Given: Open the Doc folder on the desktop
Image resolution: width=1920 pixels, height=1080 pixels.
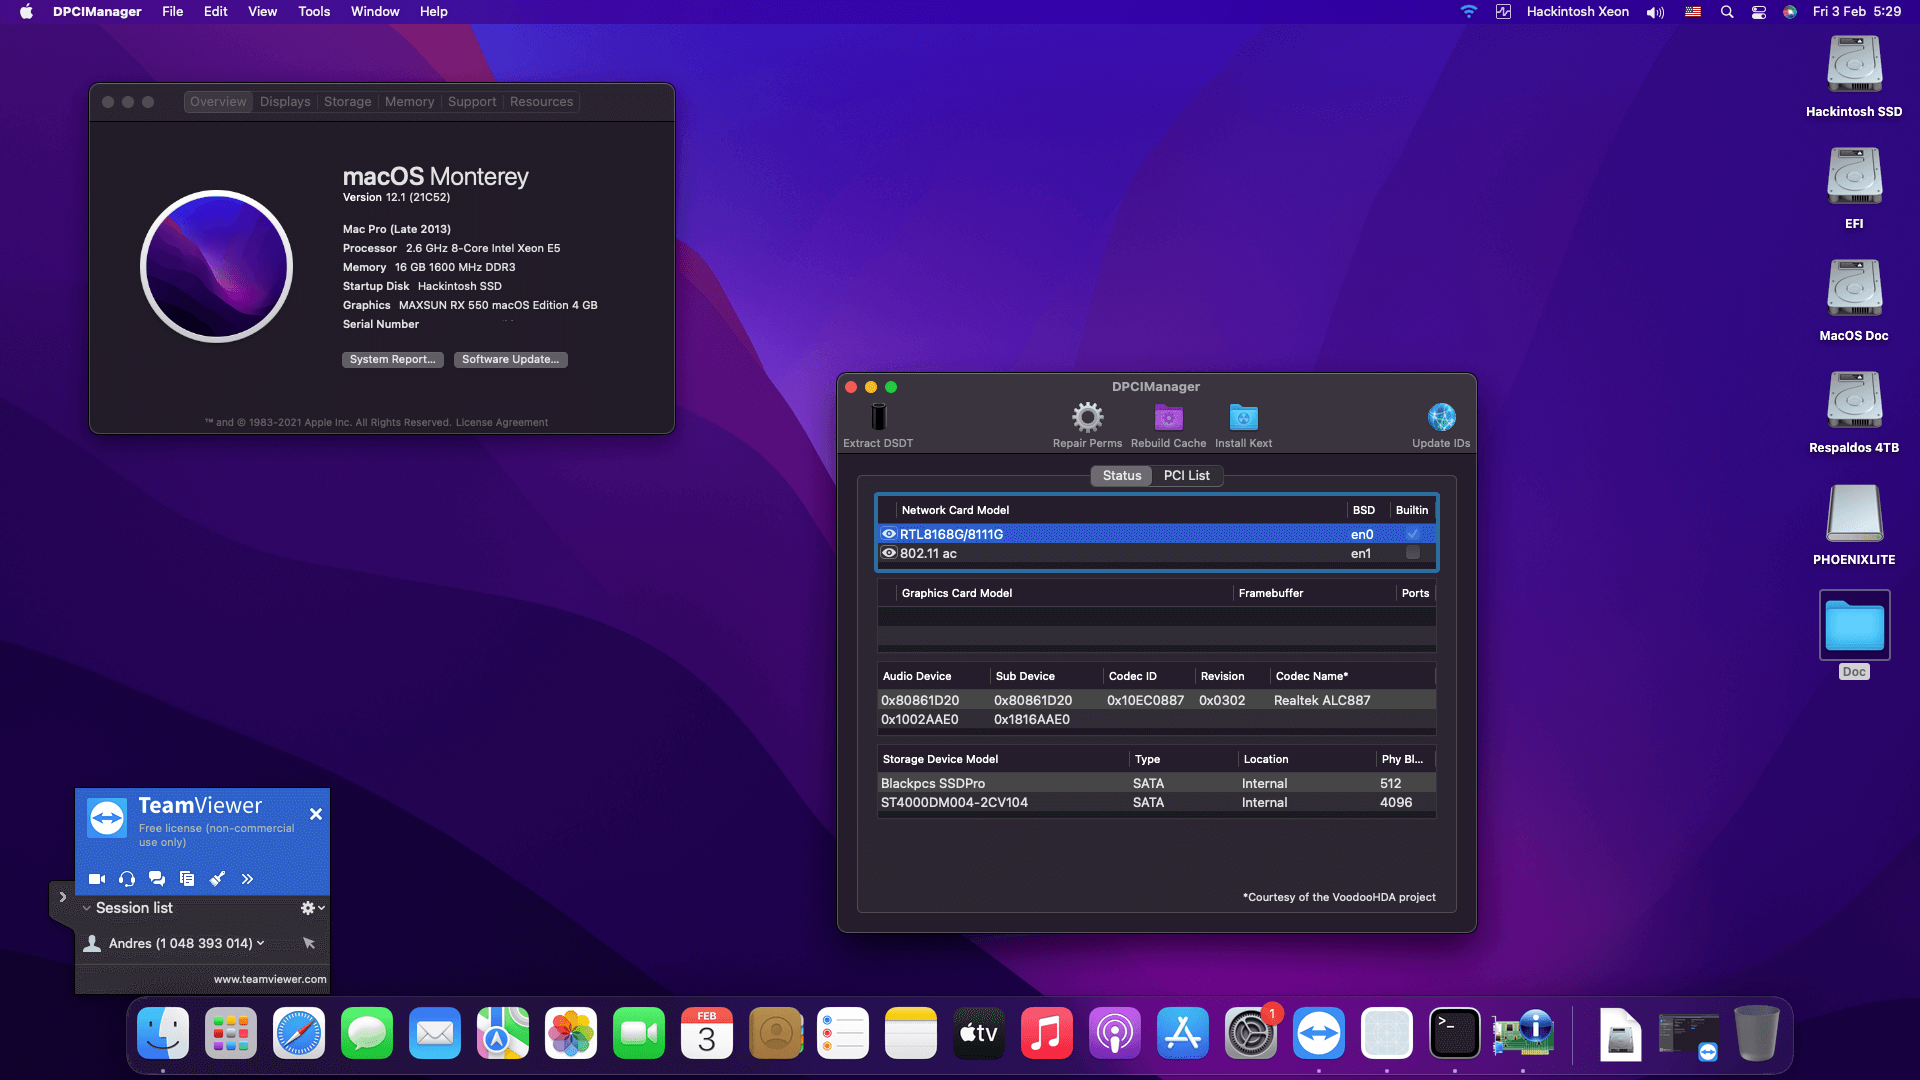Looking at the screenshot, I should click(x=1854, y=626).
